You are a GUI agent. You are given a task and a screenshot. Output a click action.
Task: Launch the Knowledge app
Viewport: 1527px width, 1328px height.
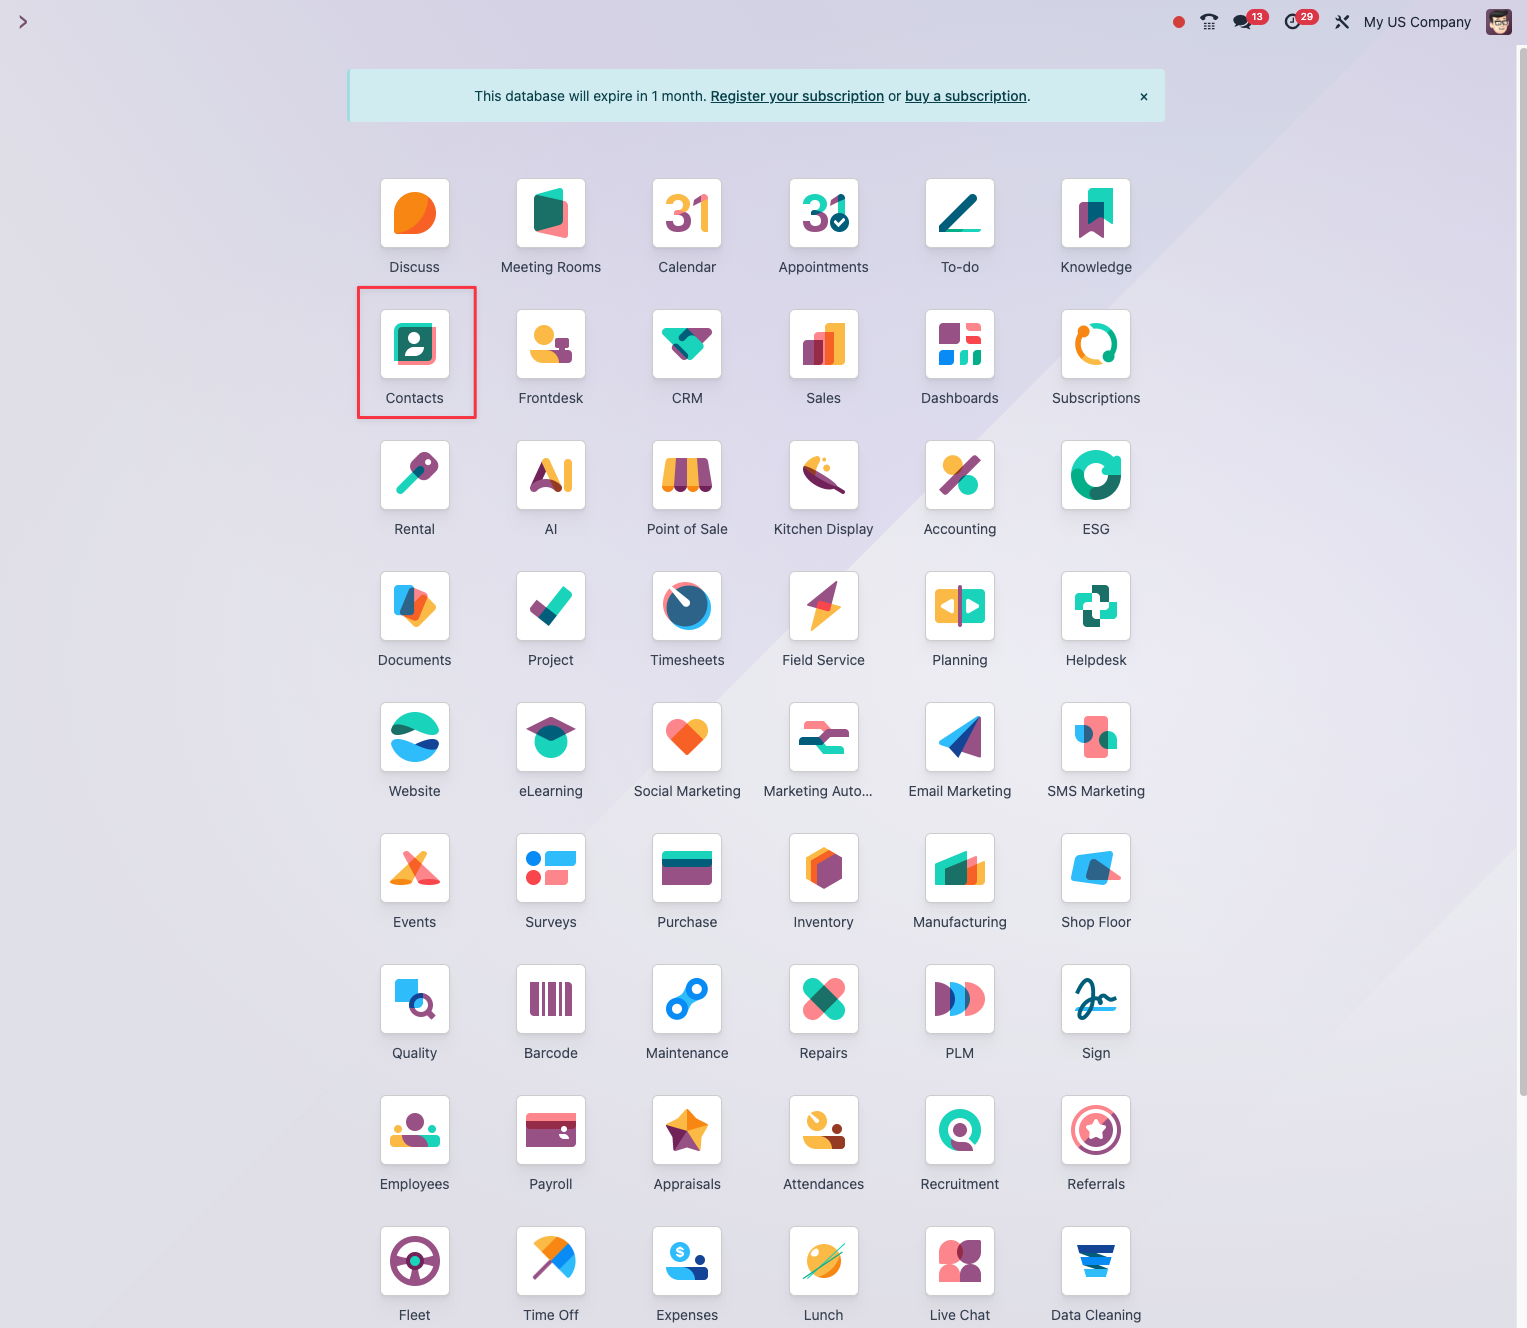coord(1096,213)
